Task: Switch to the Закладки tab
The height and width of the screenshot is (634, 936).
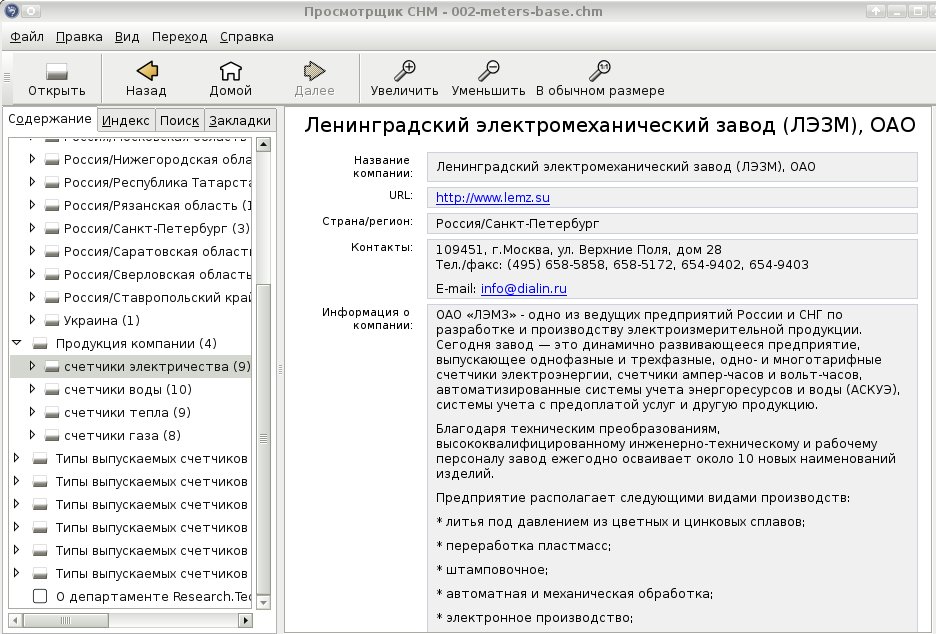Action: tap(240, 120)
